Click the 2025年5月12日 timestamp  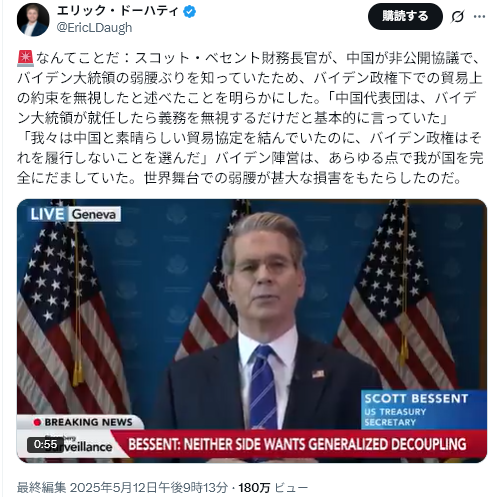(149, 487)
